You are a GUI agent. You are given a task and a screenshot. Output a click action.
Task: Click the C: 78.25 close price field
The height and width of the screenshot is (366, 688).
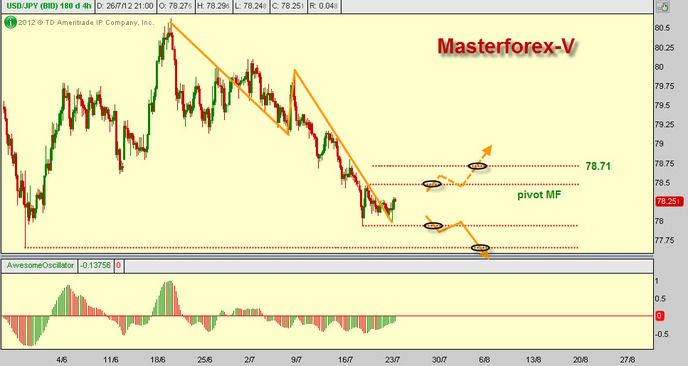(288, 6)
